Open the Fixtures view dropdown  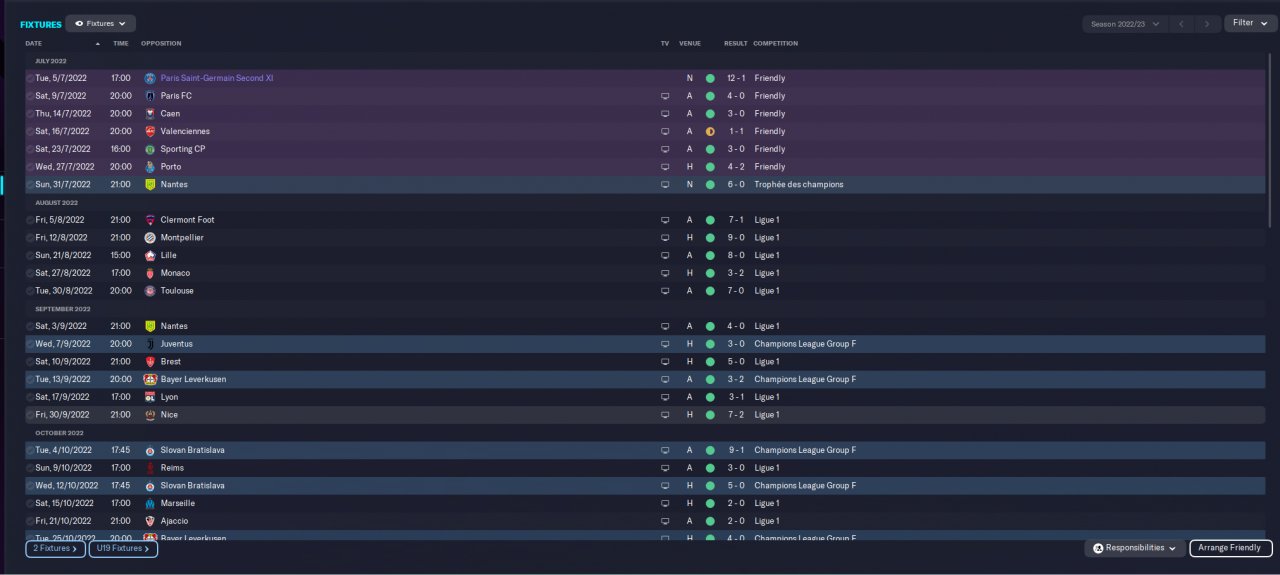pyautogui.click(x=101, y=23)
